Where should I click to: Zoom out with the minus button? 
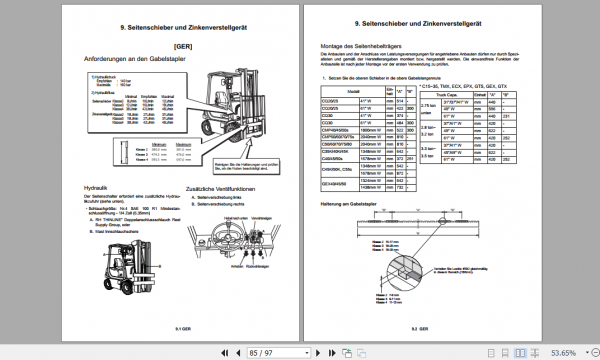click(x=595, y=353)
